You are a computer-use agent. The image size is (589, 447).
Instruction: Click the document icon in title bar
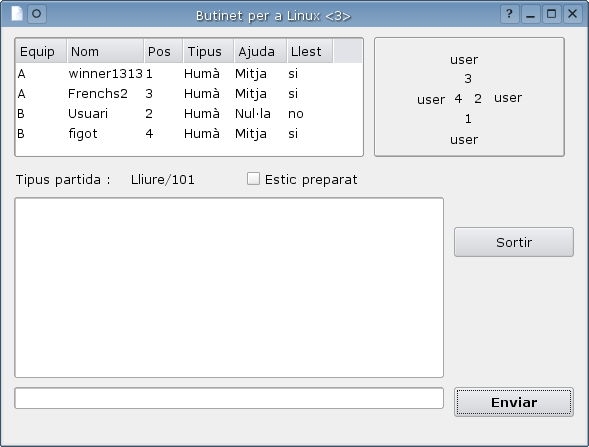(17, 14)
